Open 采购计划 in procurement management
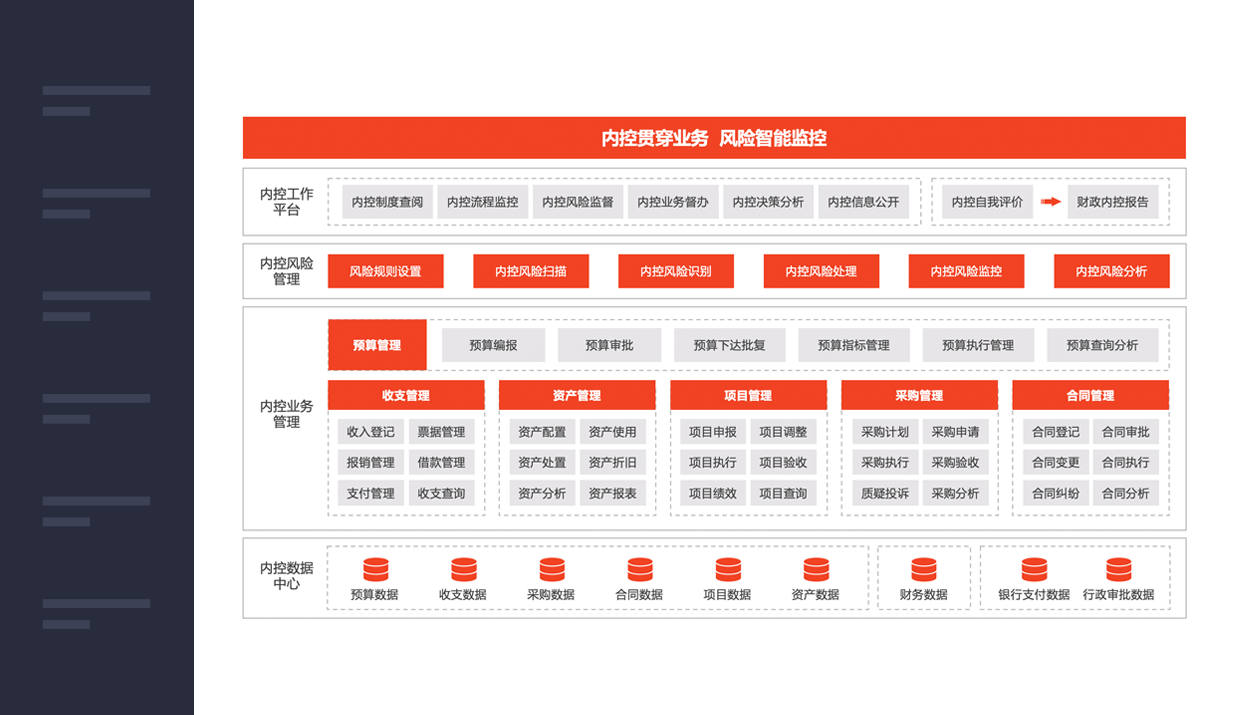 pos(884,432)
